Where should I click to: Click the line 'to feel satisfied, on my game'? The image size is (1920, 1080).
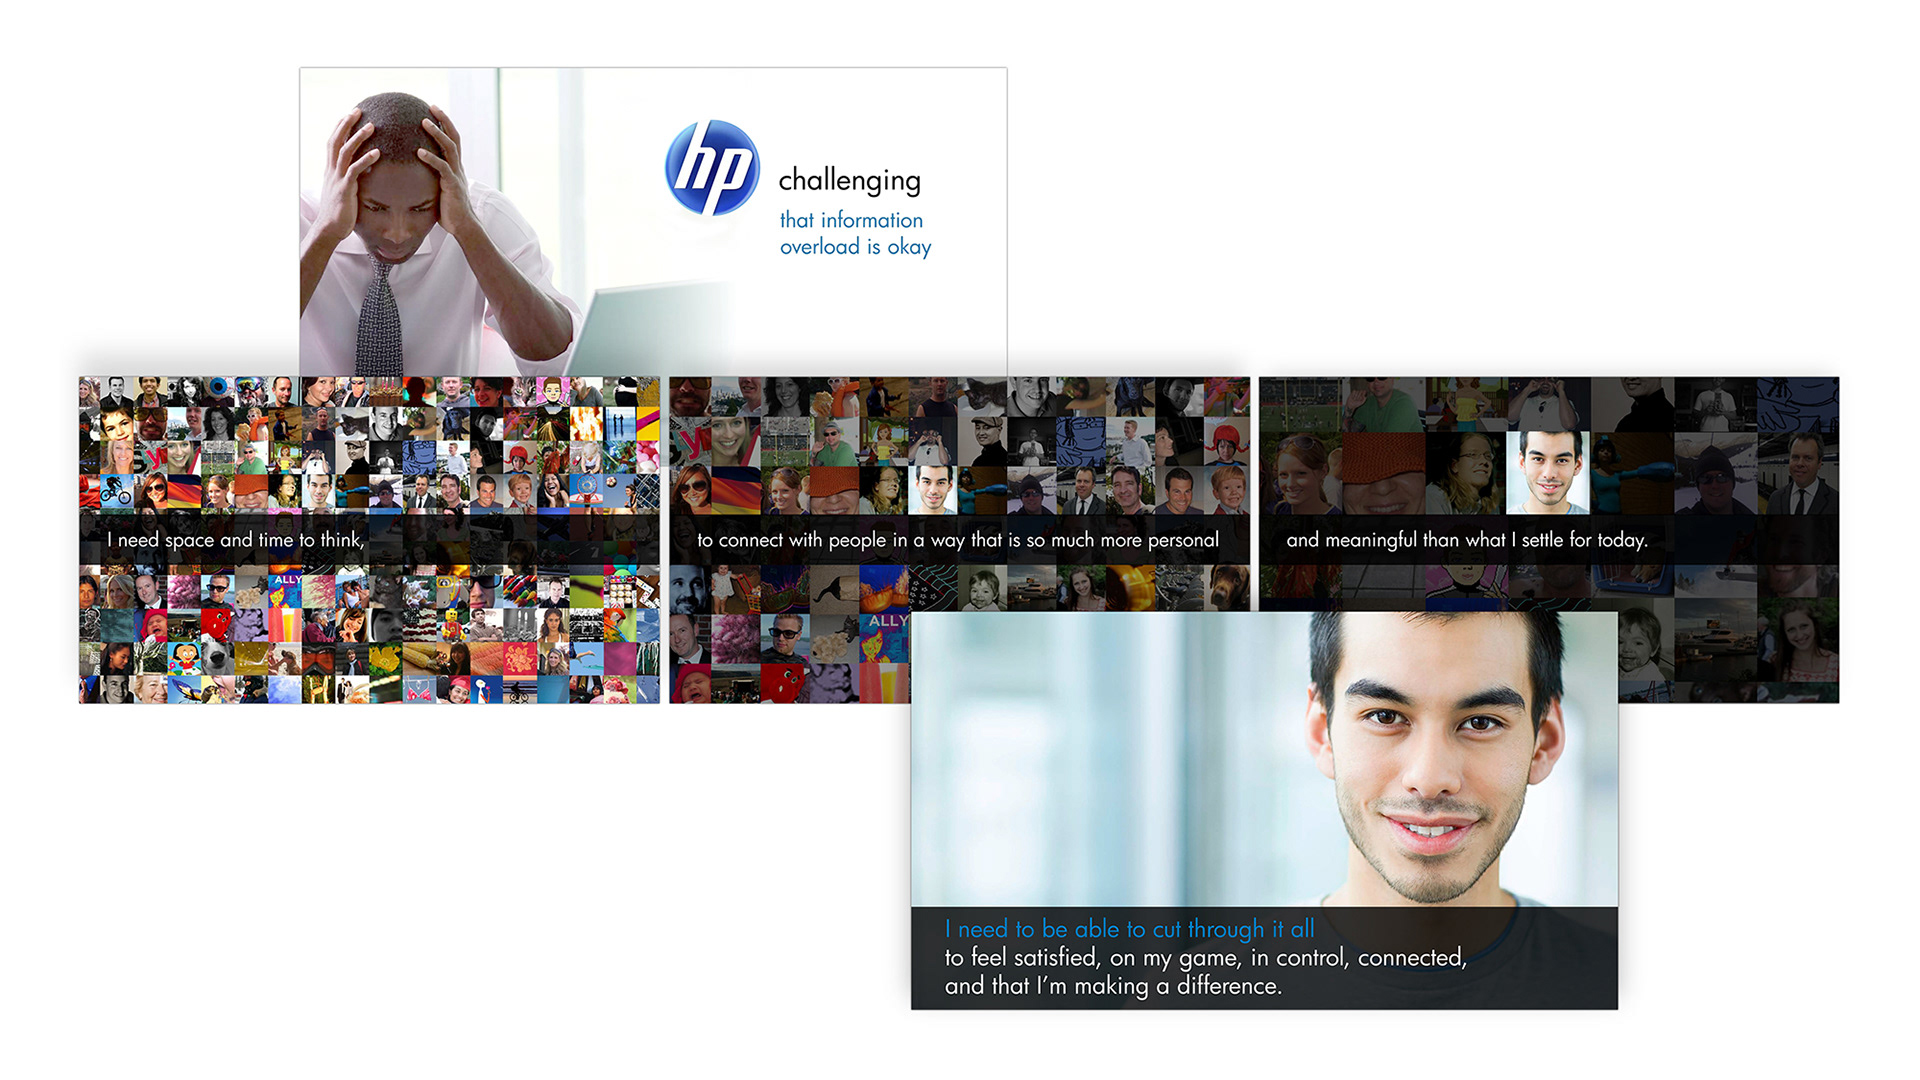click(x=1205, y=958)
